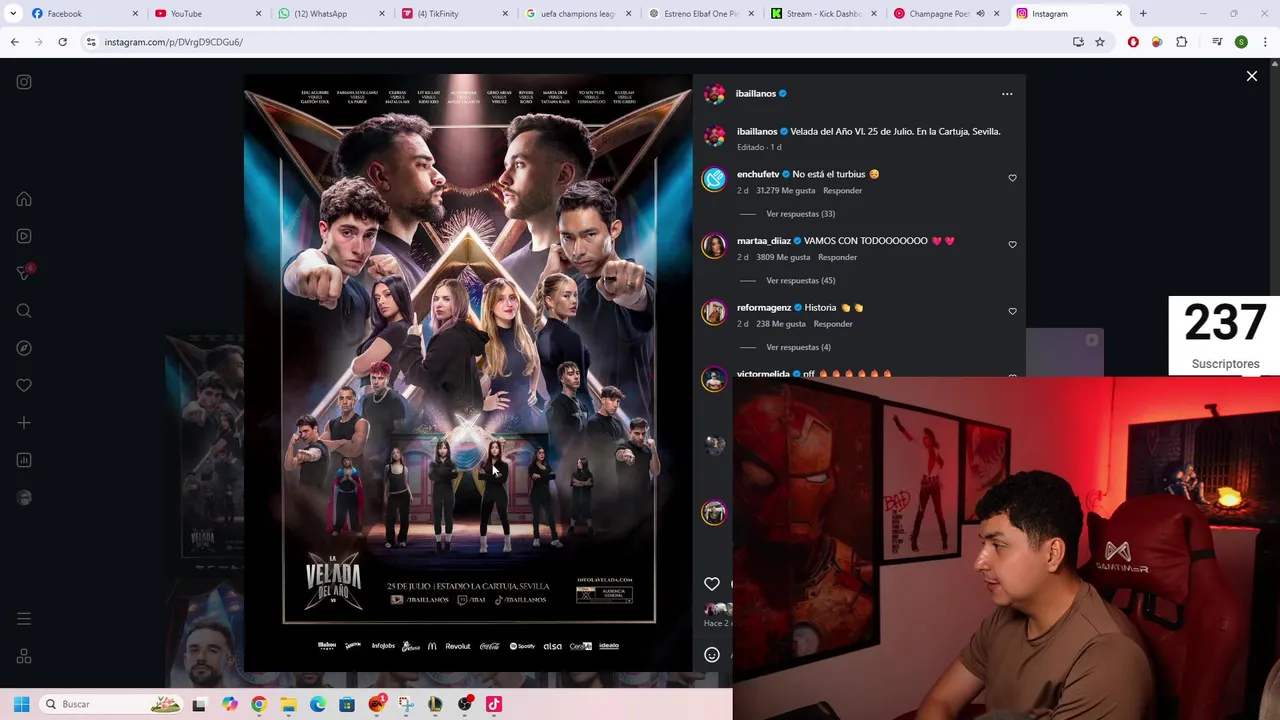
Task: Open Chrome three-dot menu
Action: [x=1266, y=42]
